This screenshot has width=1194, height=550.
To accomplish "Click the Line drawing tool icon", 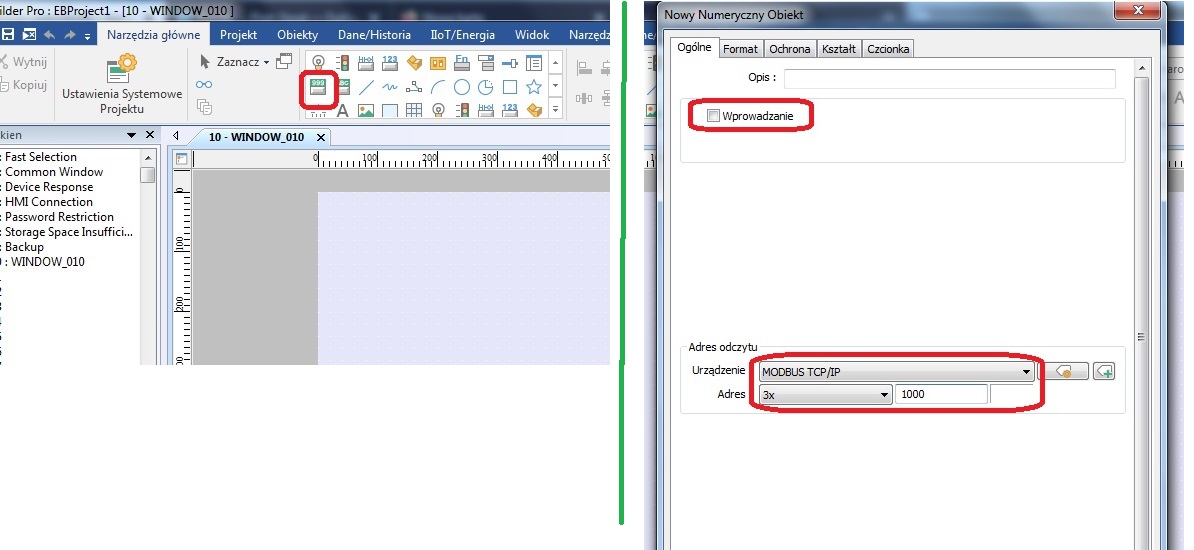I will click(366, 87).
